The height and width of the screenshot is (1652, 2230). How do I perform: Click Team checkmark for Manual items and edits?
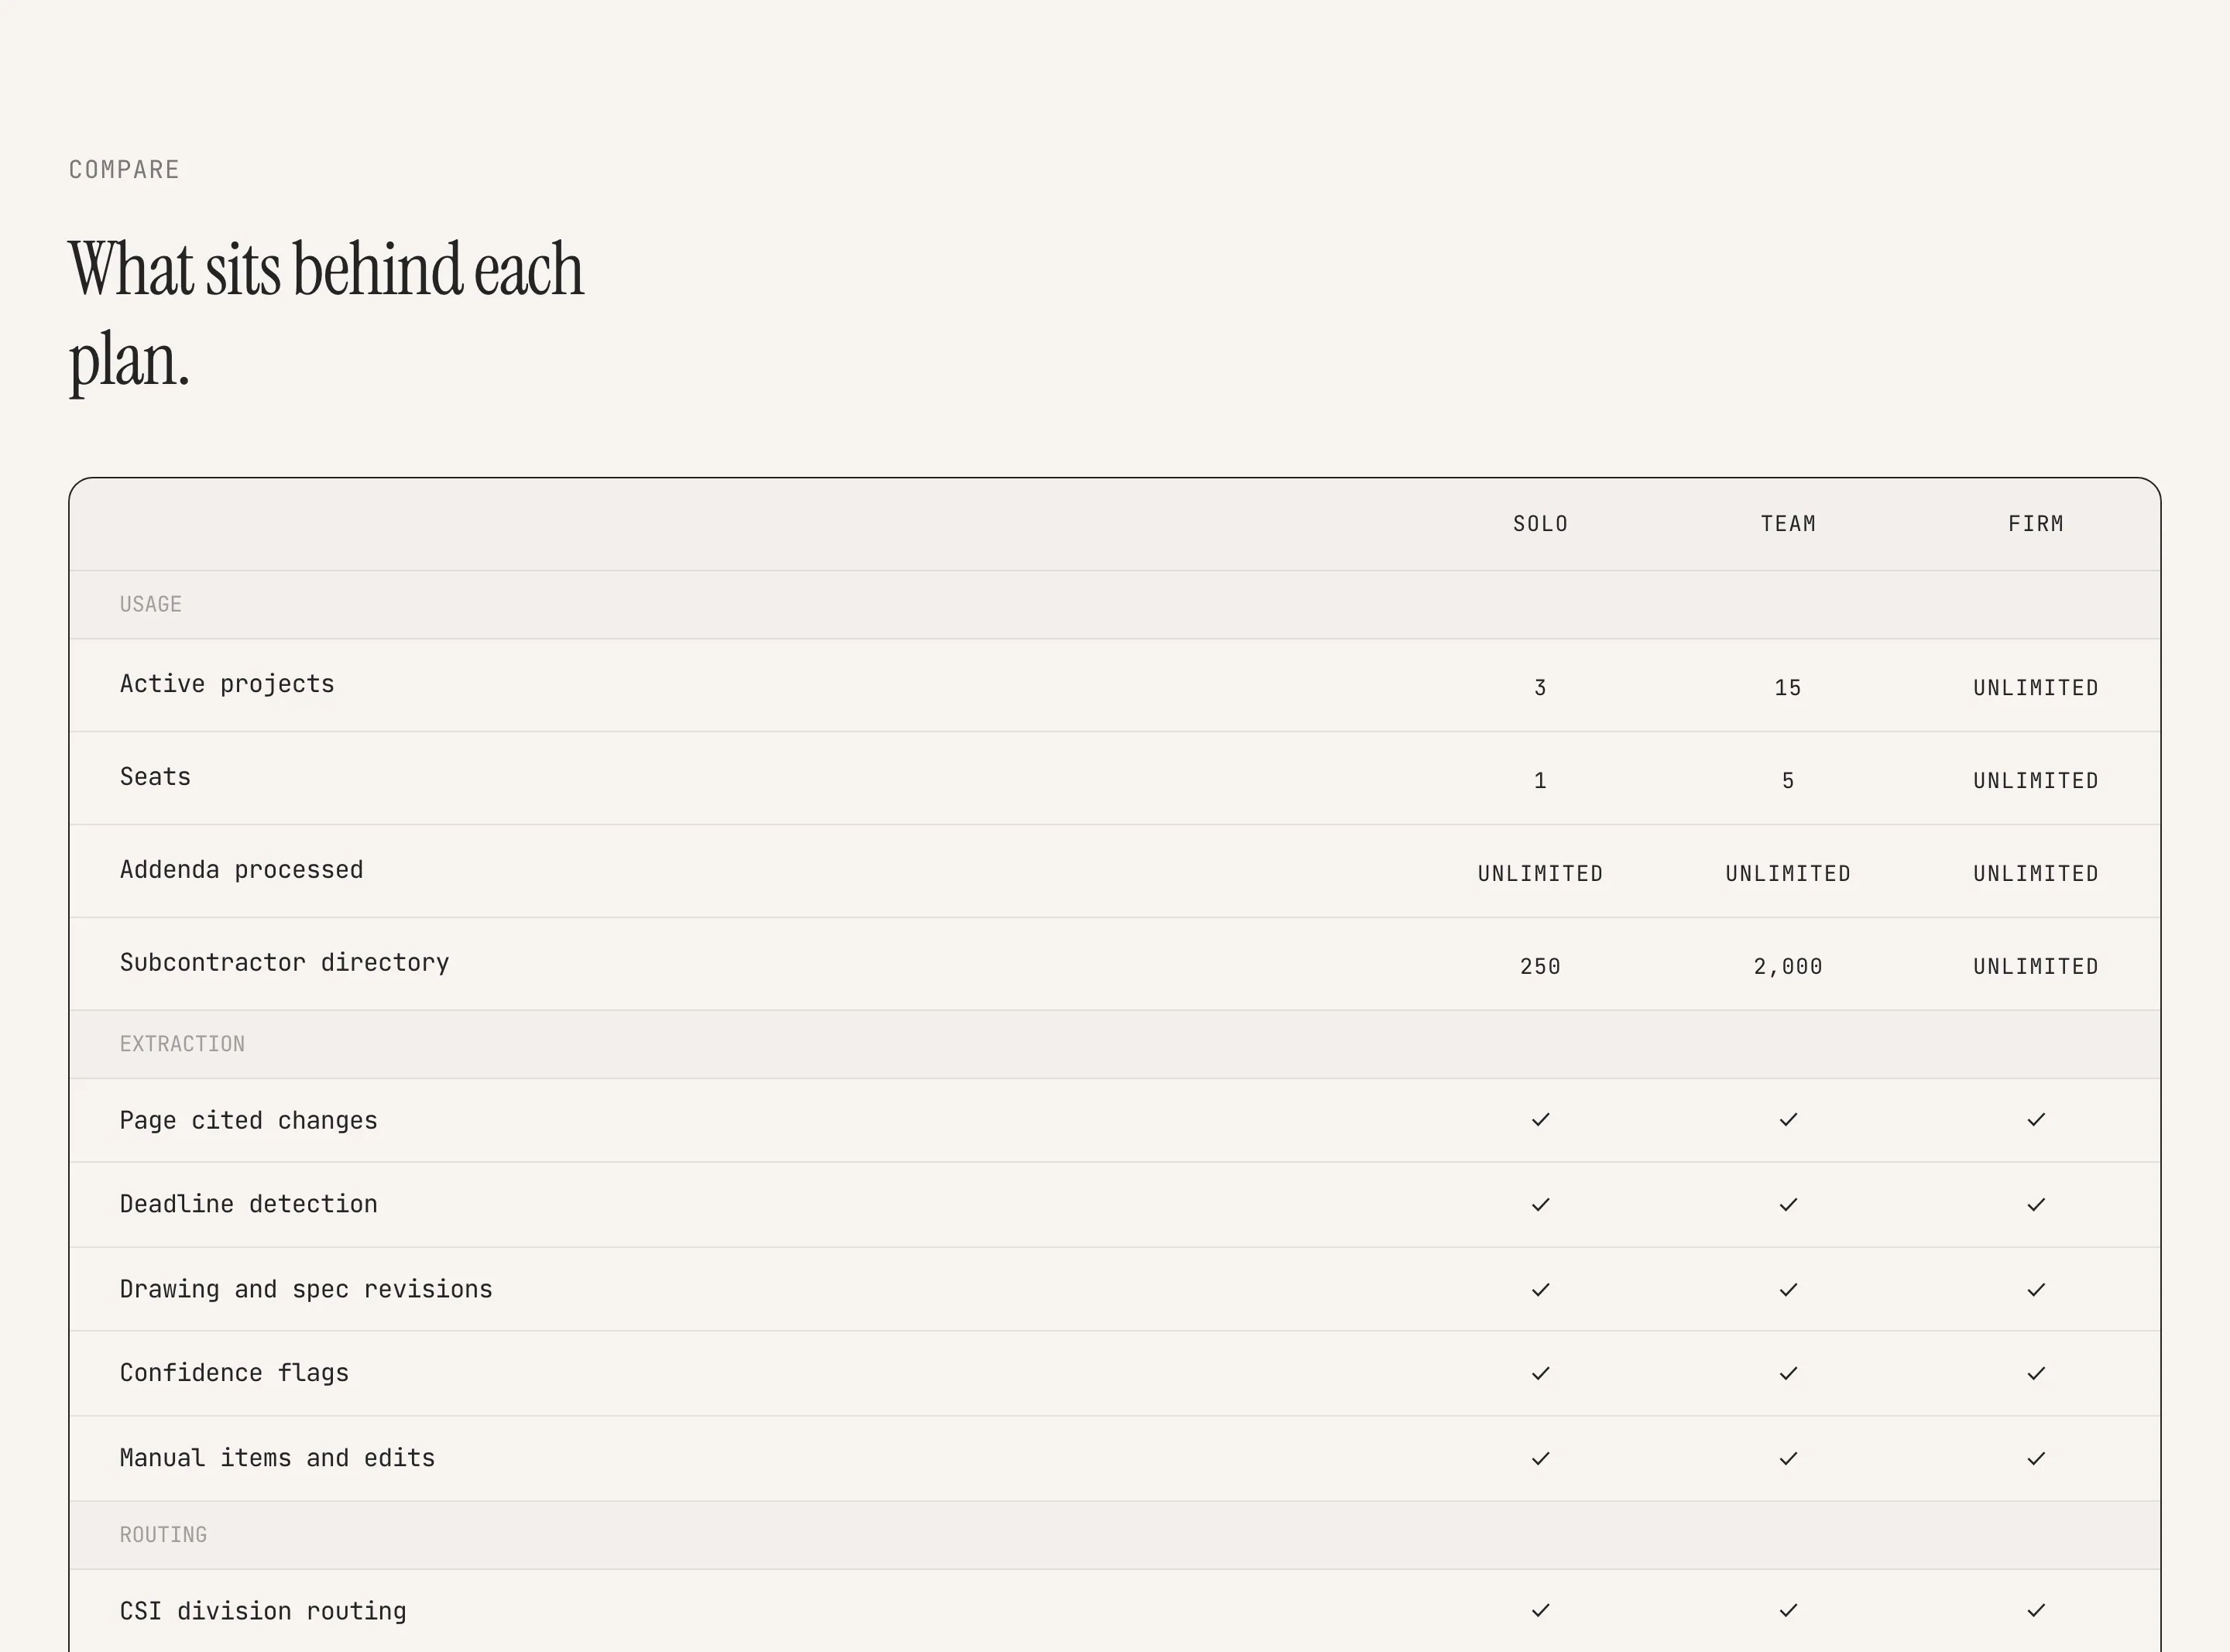pos(1788,1458)
